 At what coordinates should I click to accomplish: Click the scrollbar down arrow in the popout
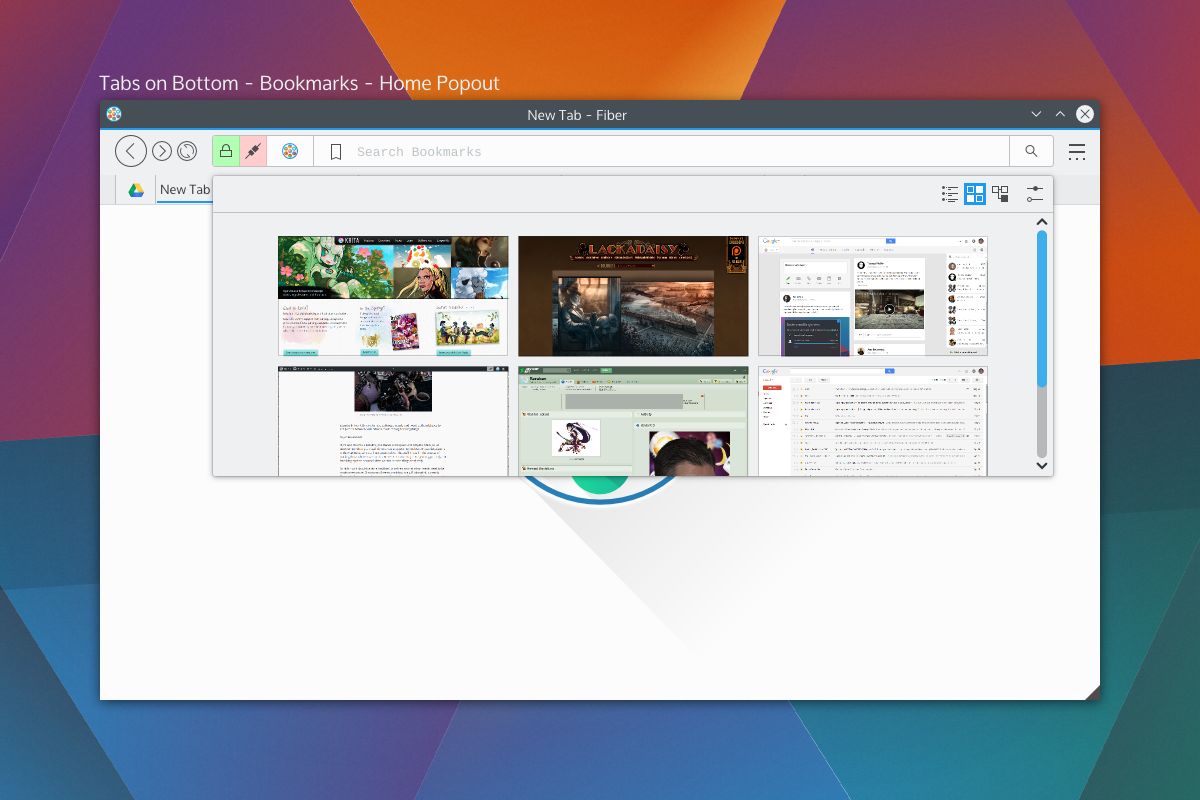1041,465
